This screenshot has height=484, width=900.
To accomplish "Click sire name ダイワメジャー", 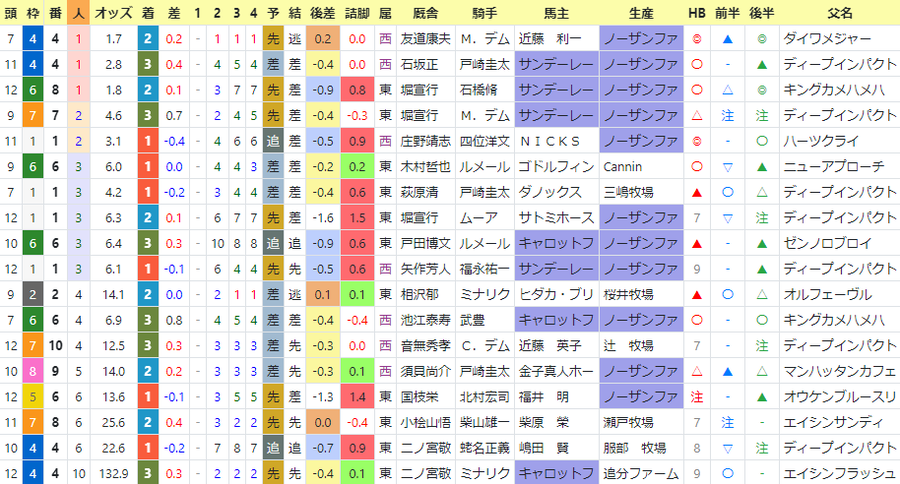I will [828, 38].
